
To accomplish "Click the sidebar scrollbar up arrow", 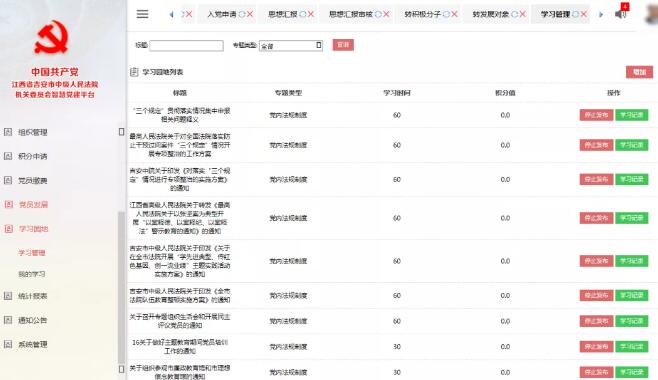I will click(121, 132).
